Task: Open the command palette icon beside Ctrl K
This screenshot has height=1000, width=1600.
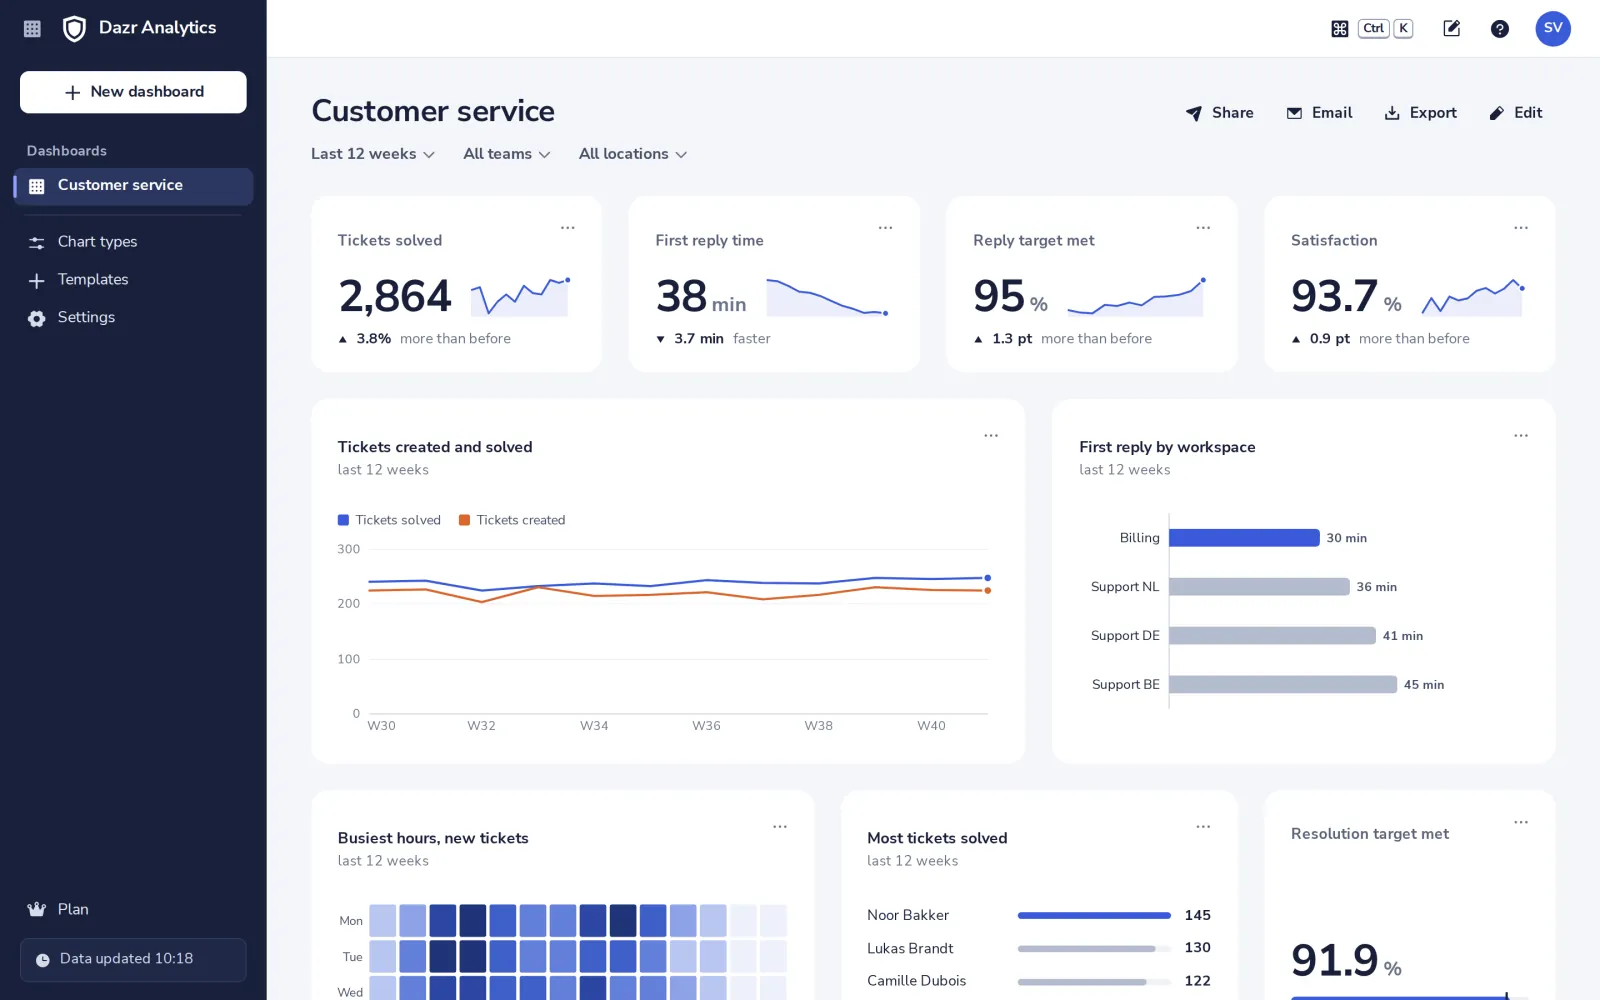Action: click(1340, 29)
